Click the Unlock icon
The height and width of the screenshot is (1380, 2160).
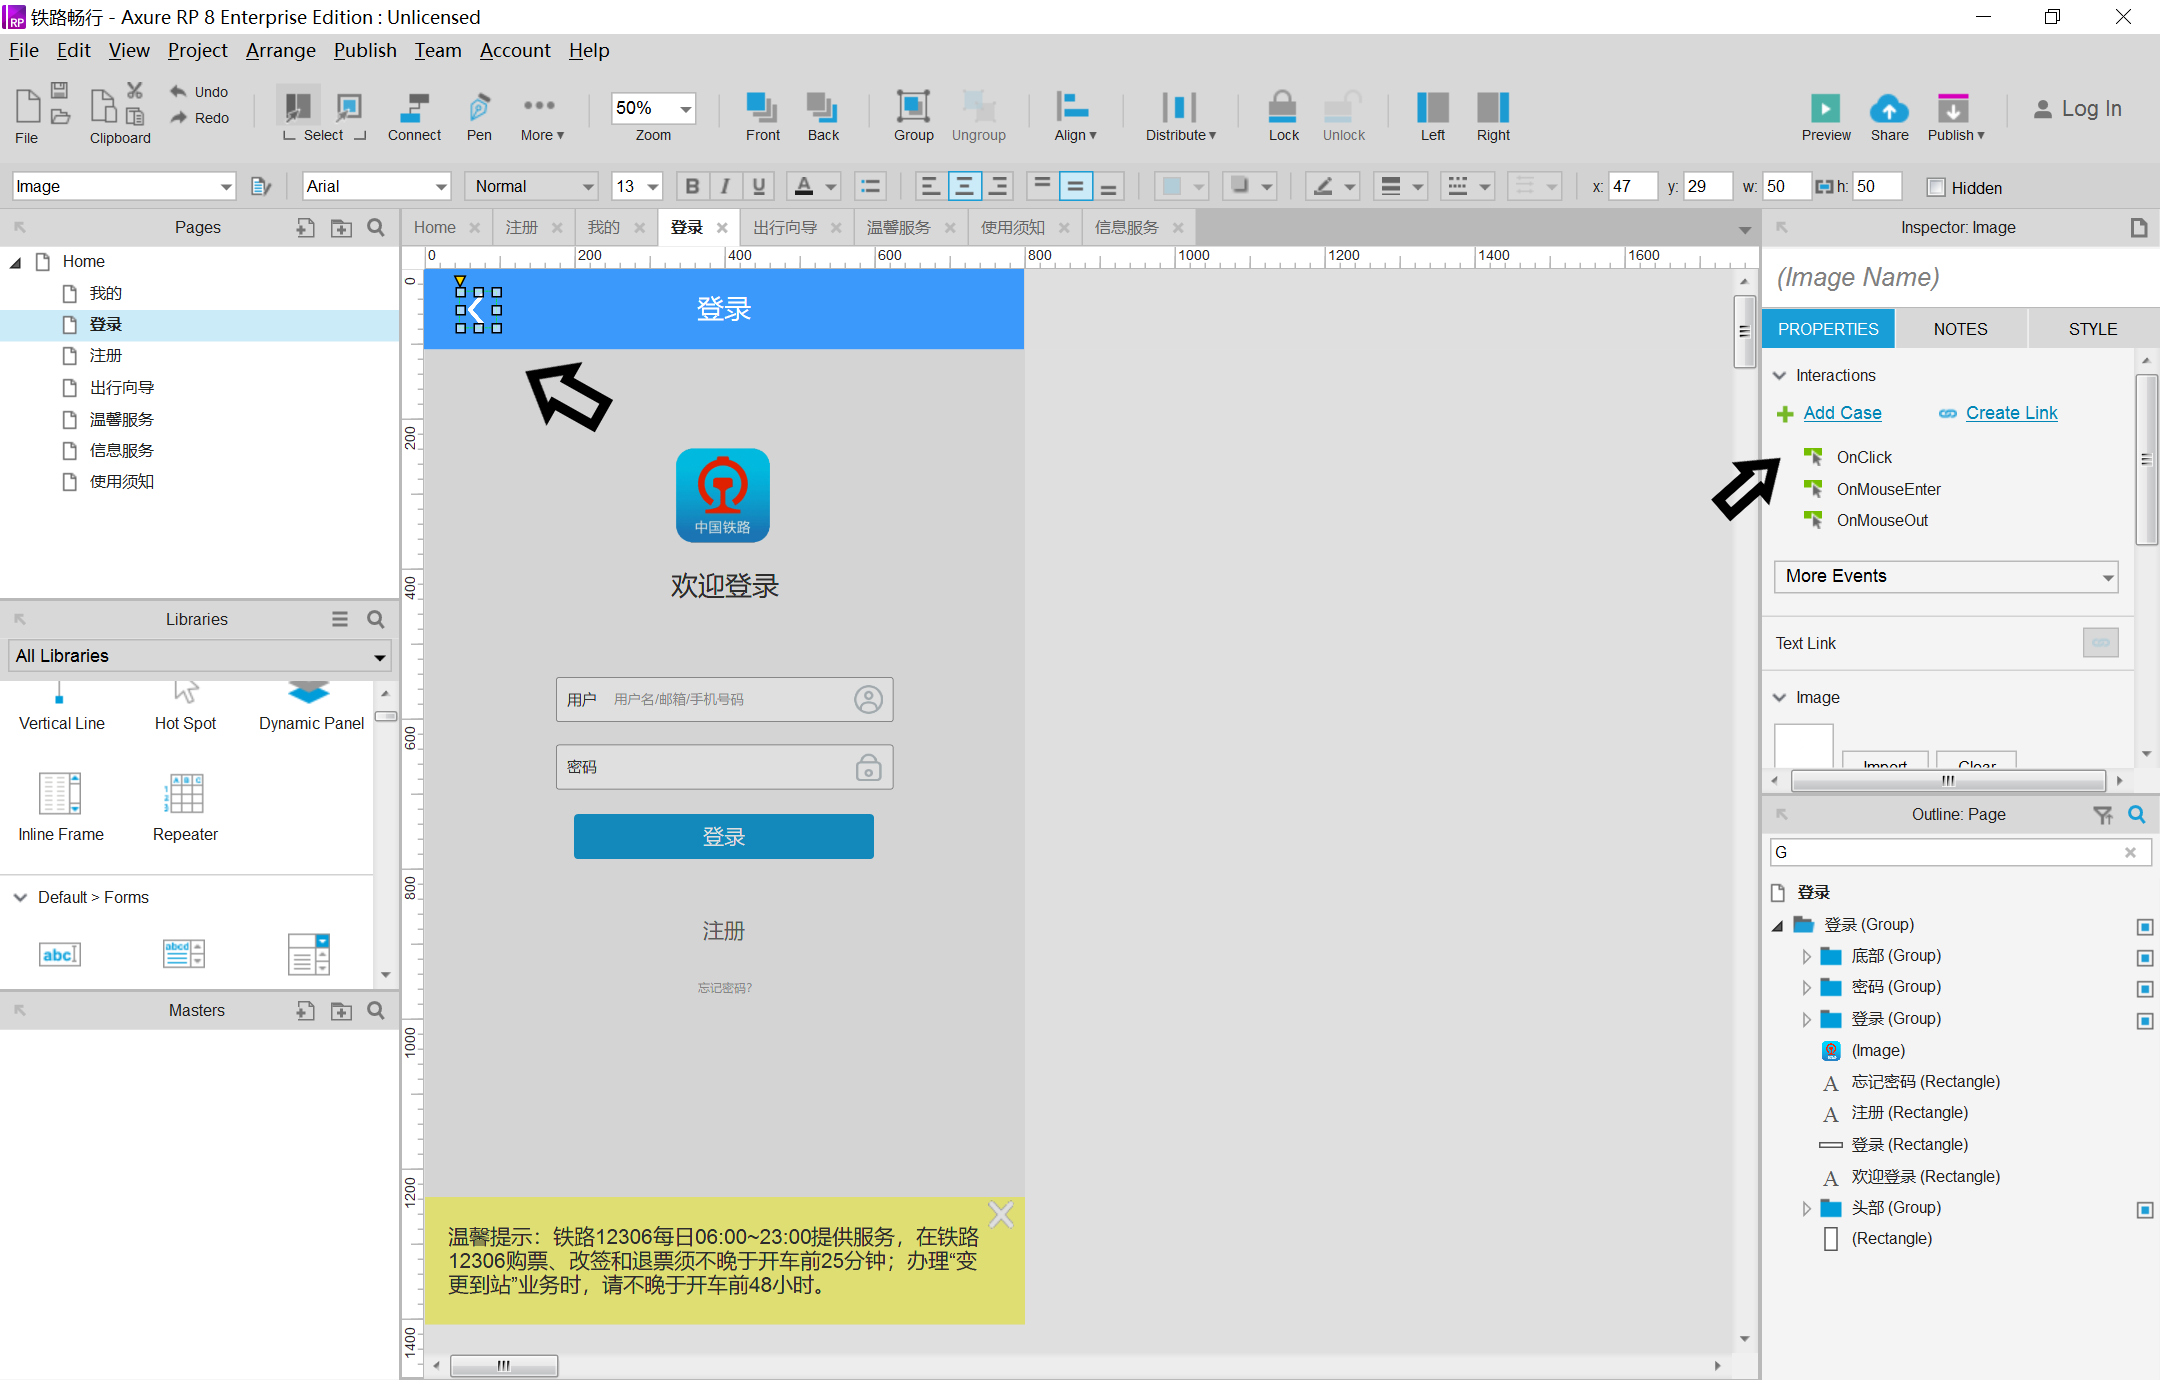1342,112
